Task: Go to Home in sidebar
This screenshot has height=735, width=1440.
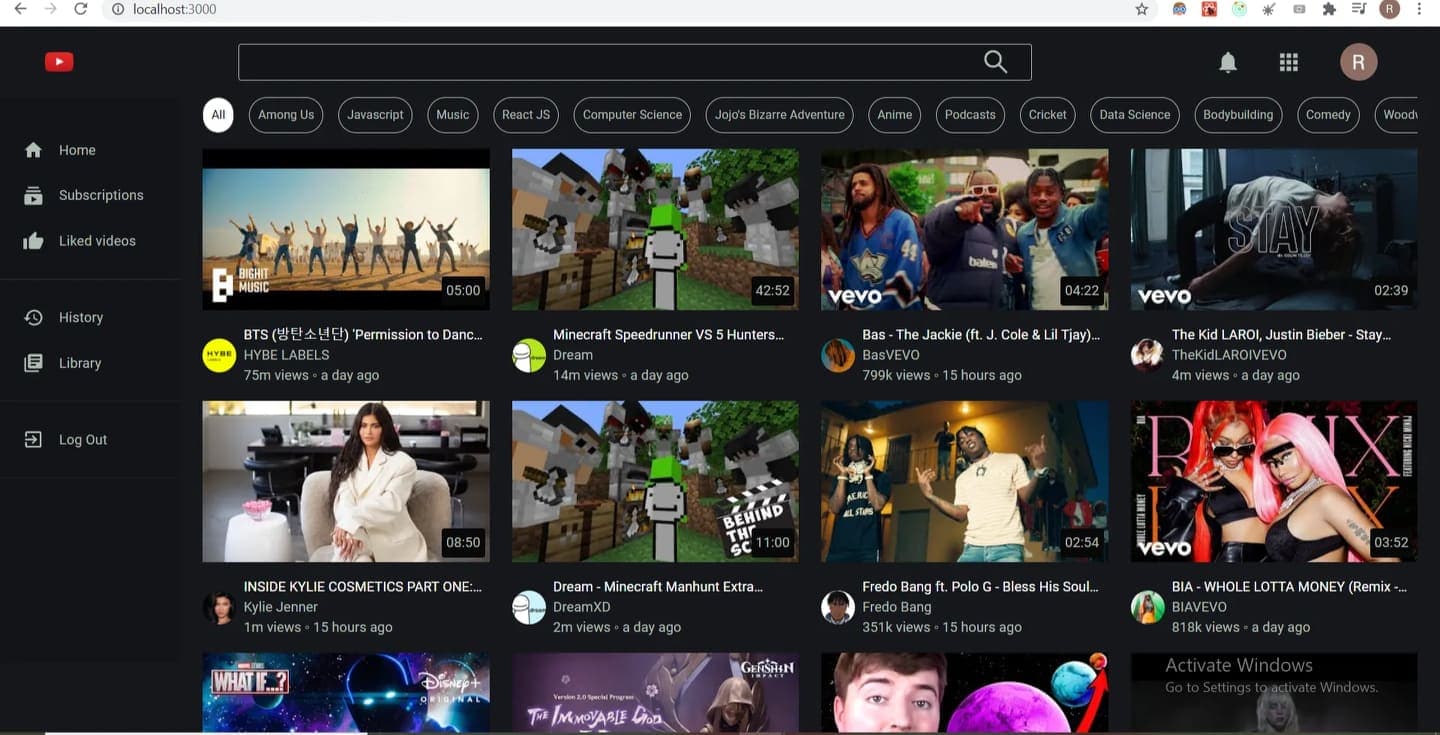Action: point(77,150)
